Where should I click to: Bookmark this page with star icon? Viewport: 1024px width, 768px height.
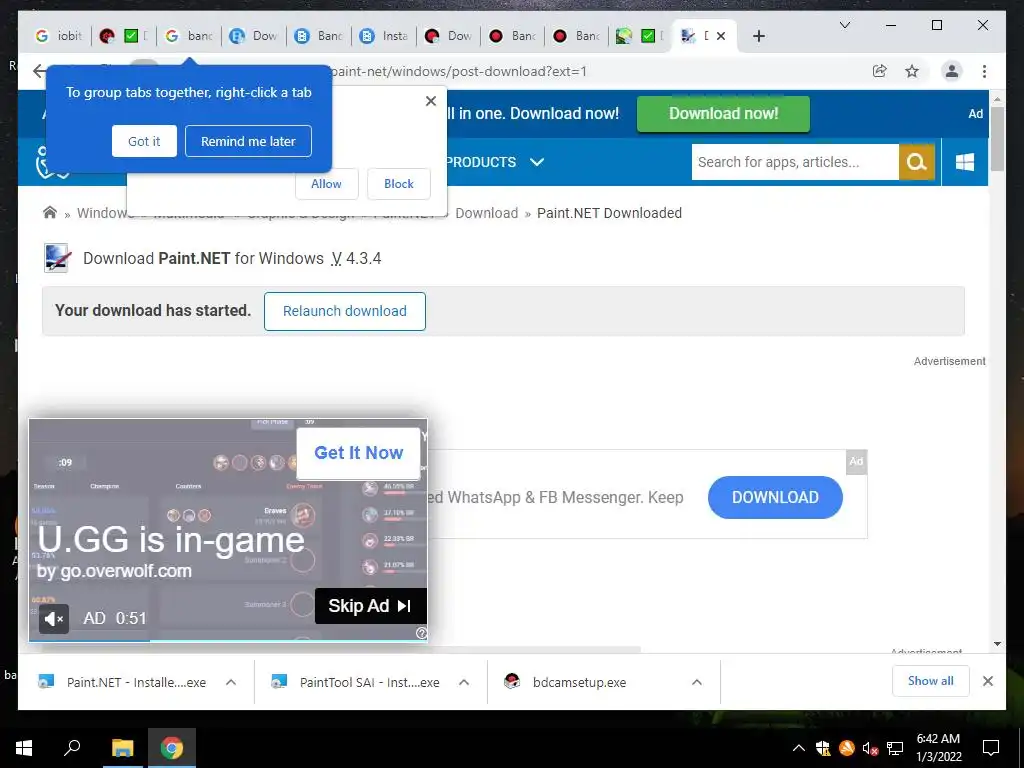point(912,71)
